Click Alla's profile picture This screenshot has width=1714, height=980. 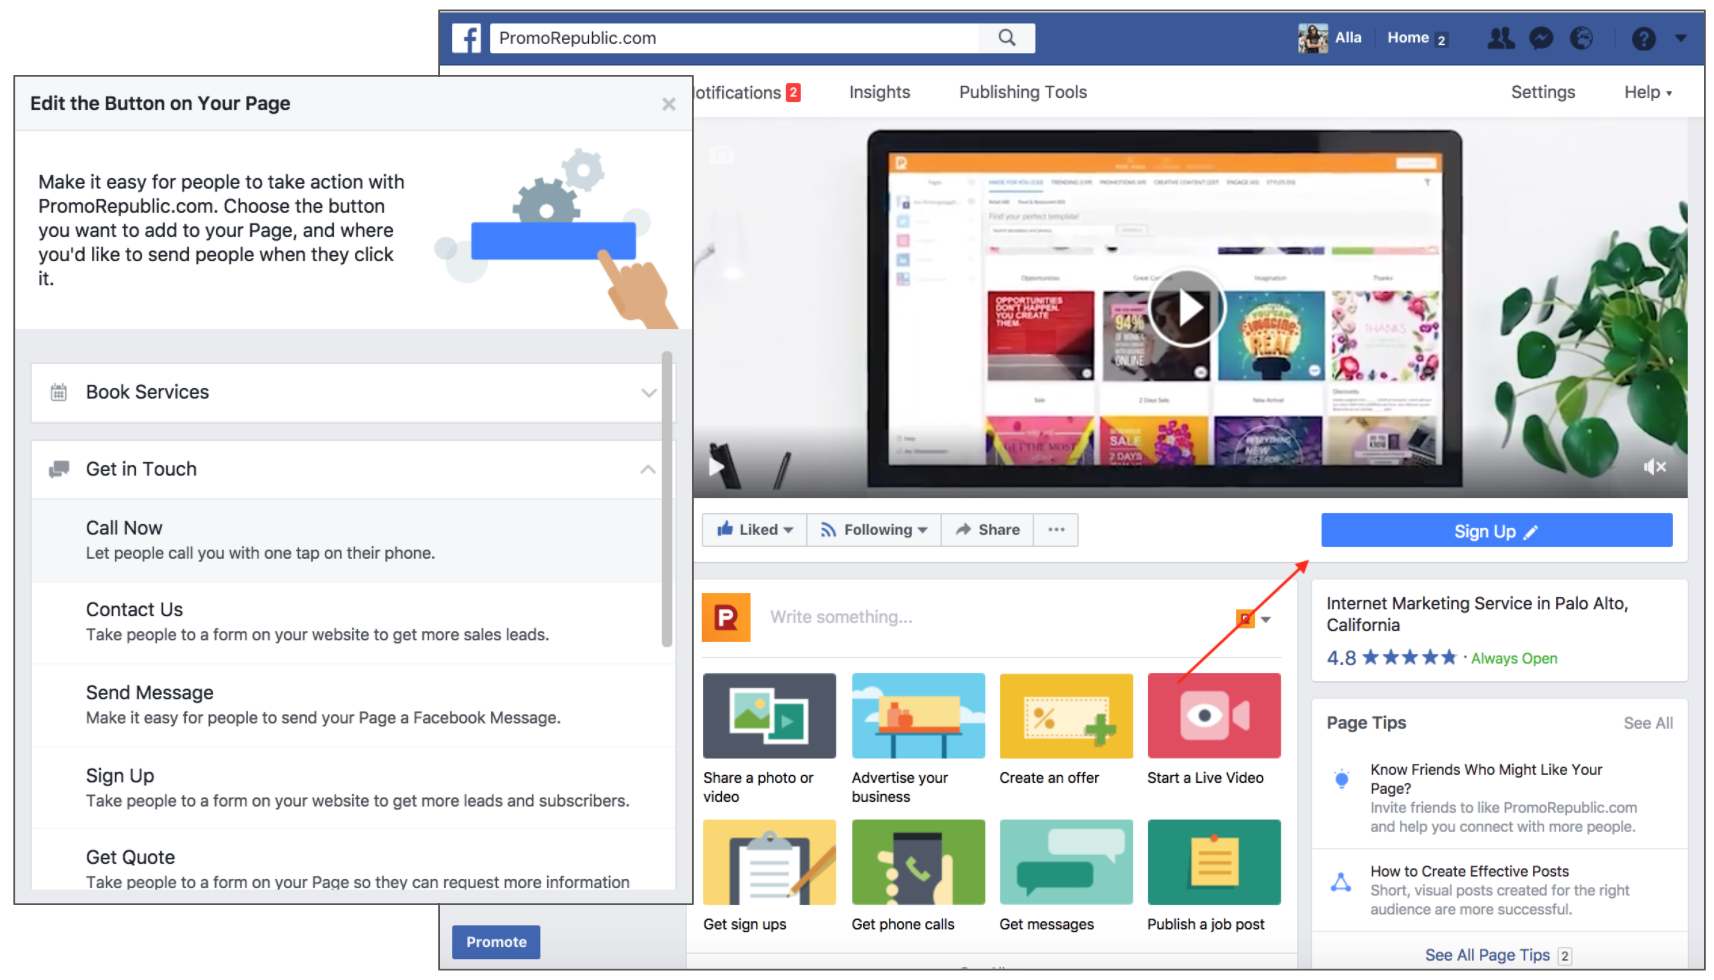[x=1313, y=38]
